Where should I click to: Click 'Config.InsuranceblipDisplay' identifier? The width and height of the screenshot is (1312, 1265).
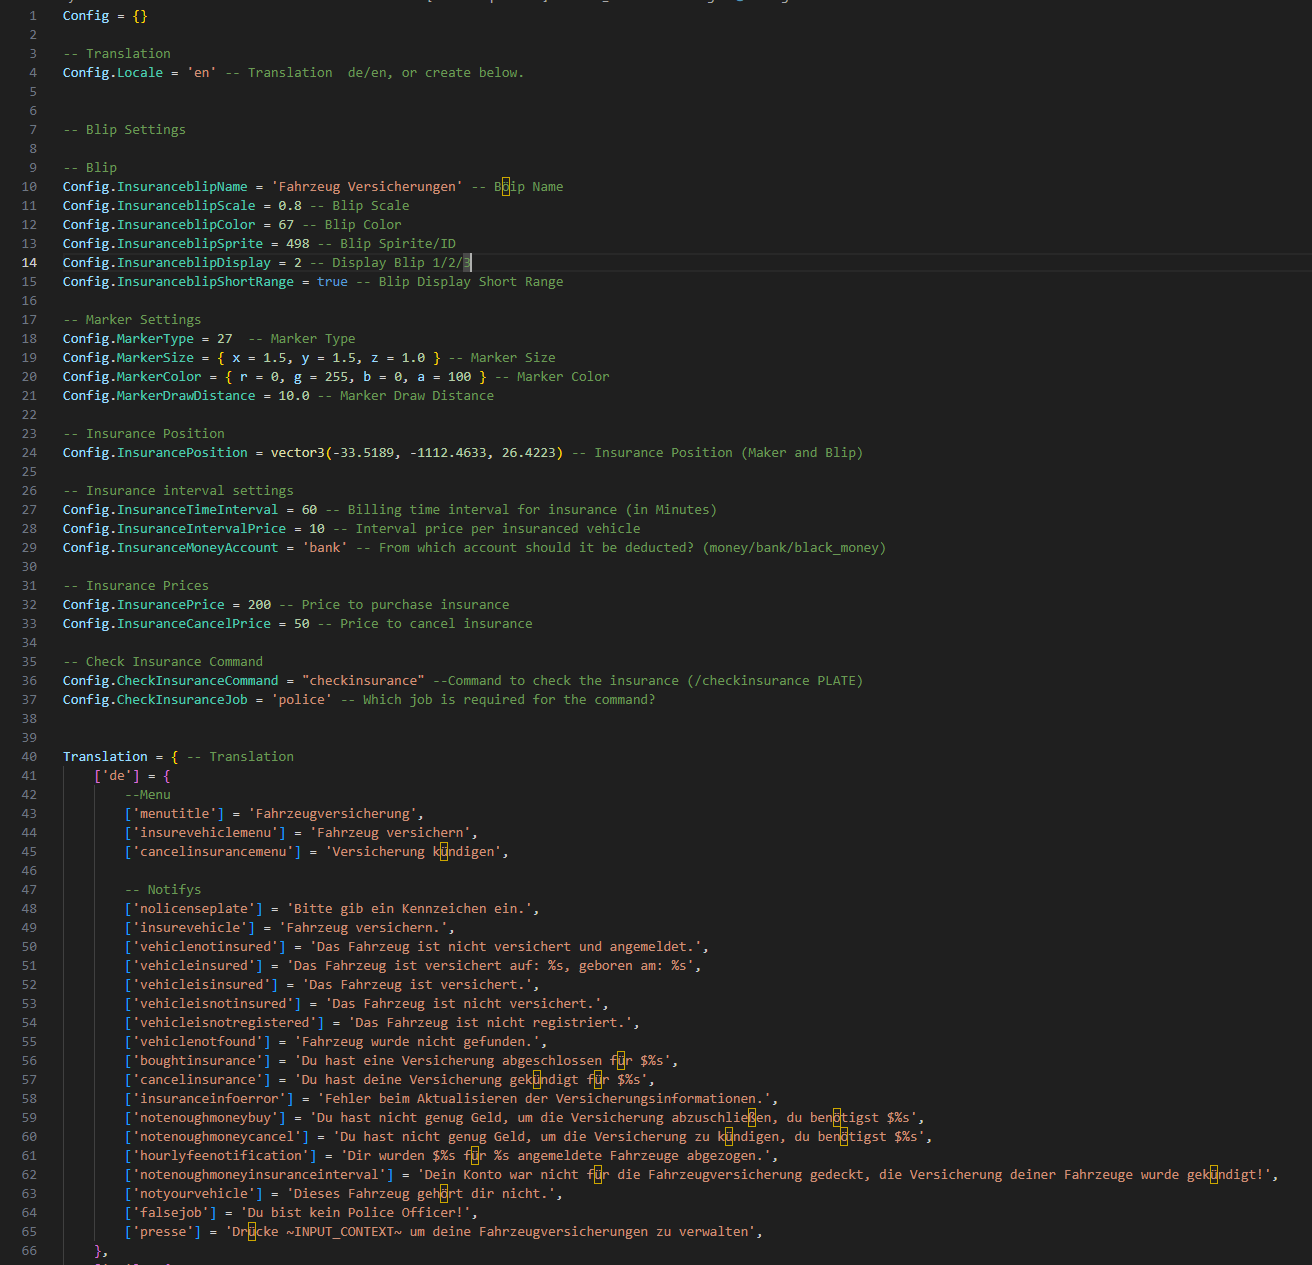[167, 263]
